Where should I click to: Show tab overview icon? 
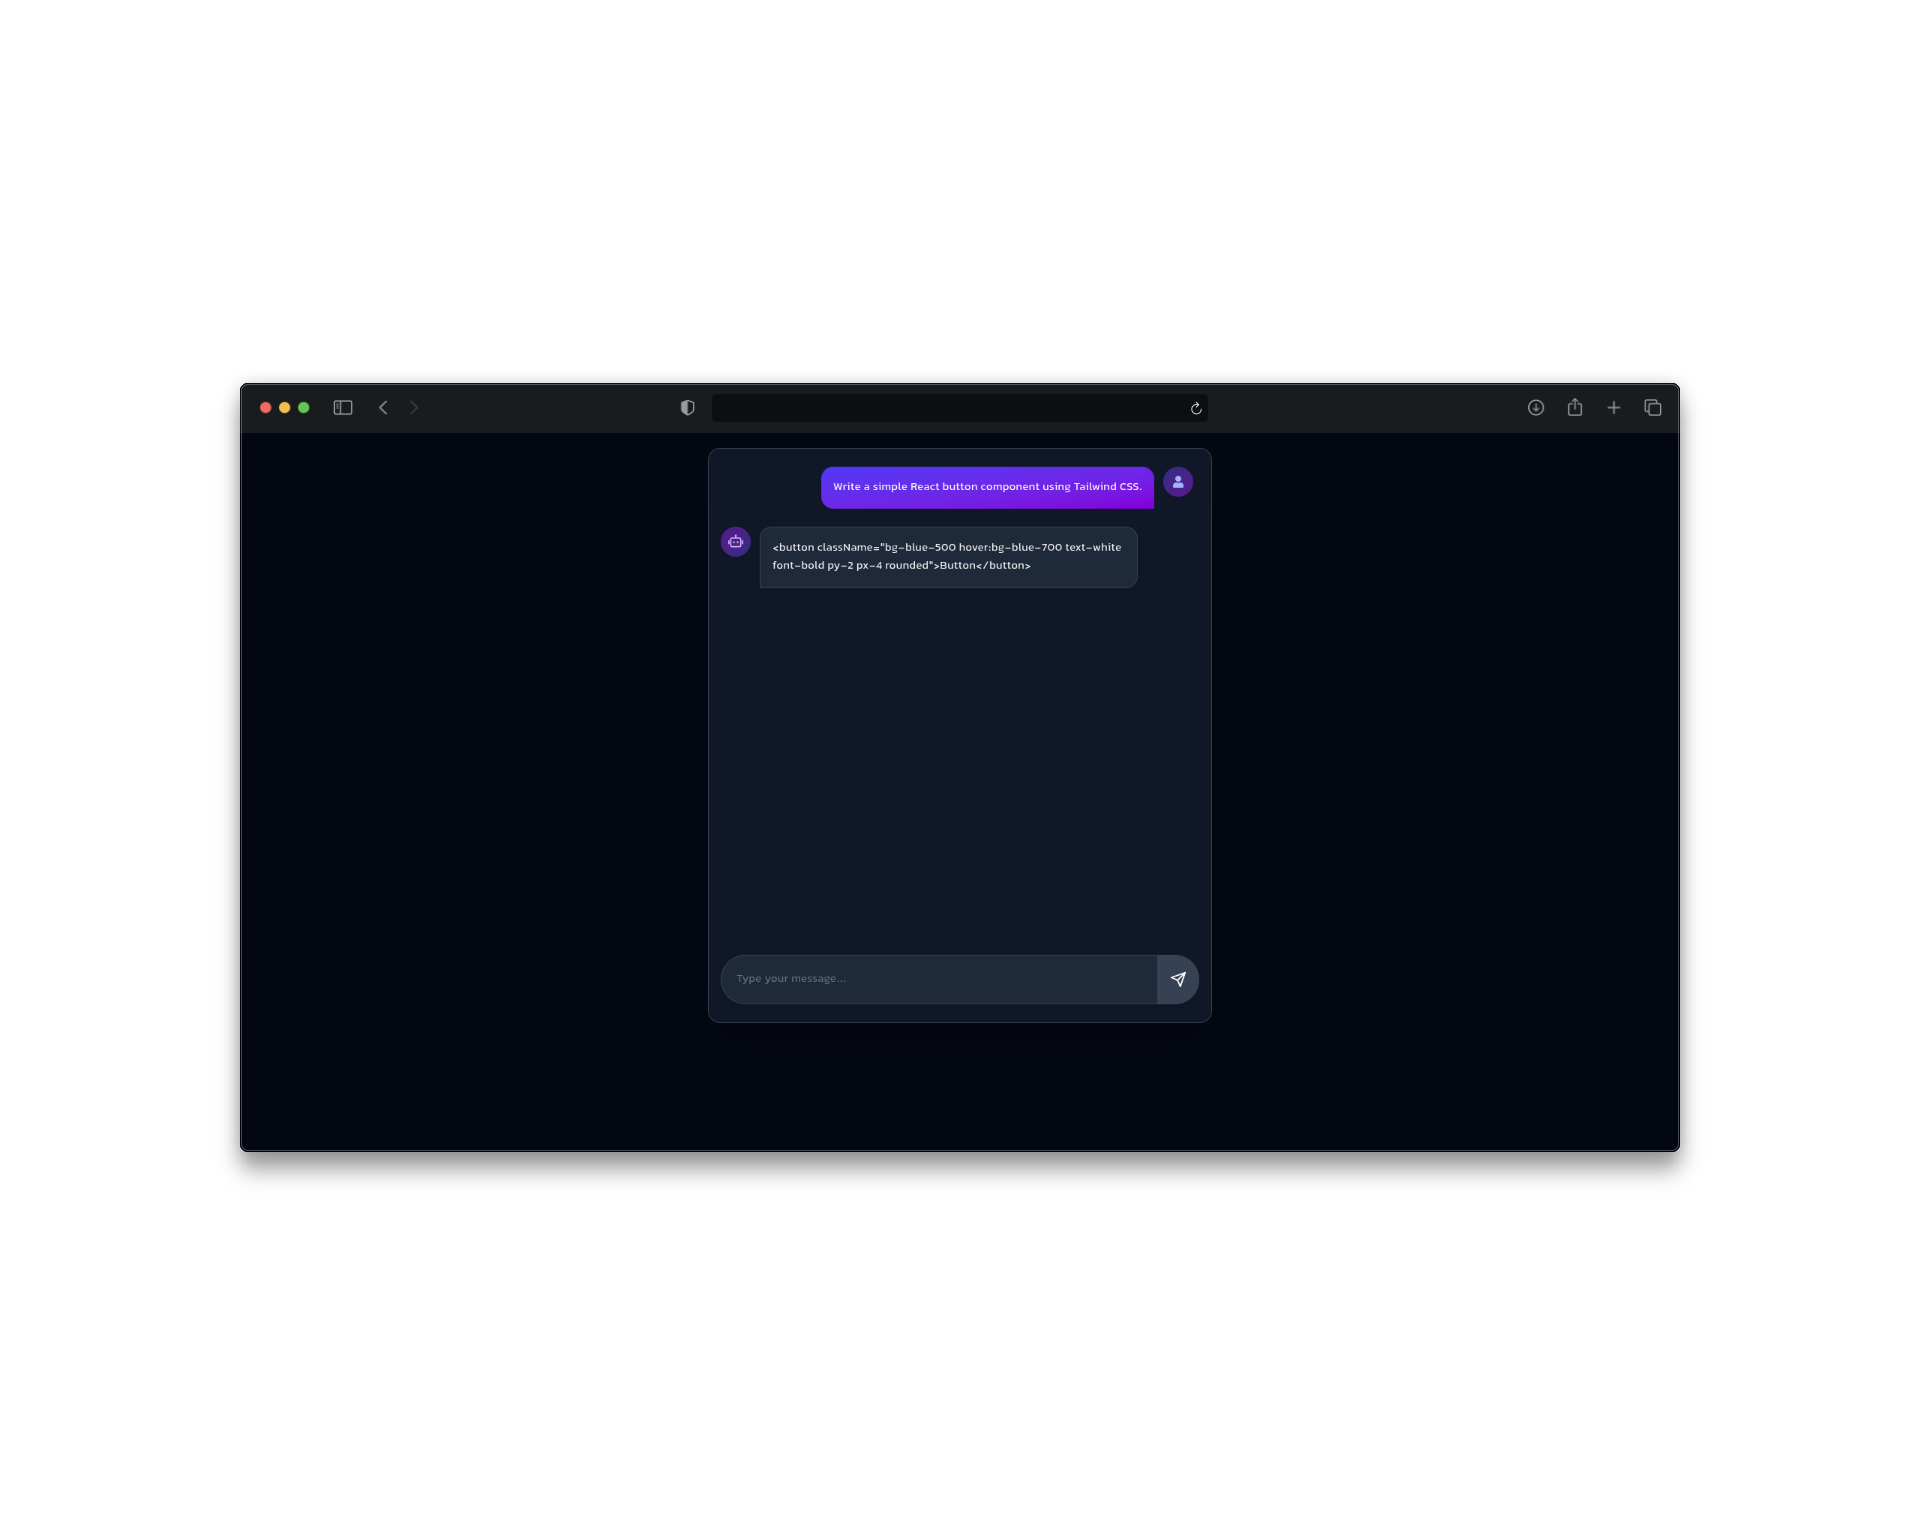[x=1653, y=408]
